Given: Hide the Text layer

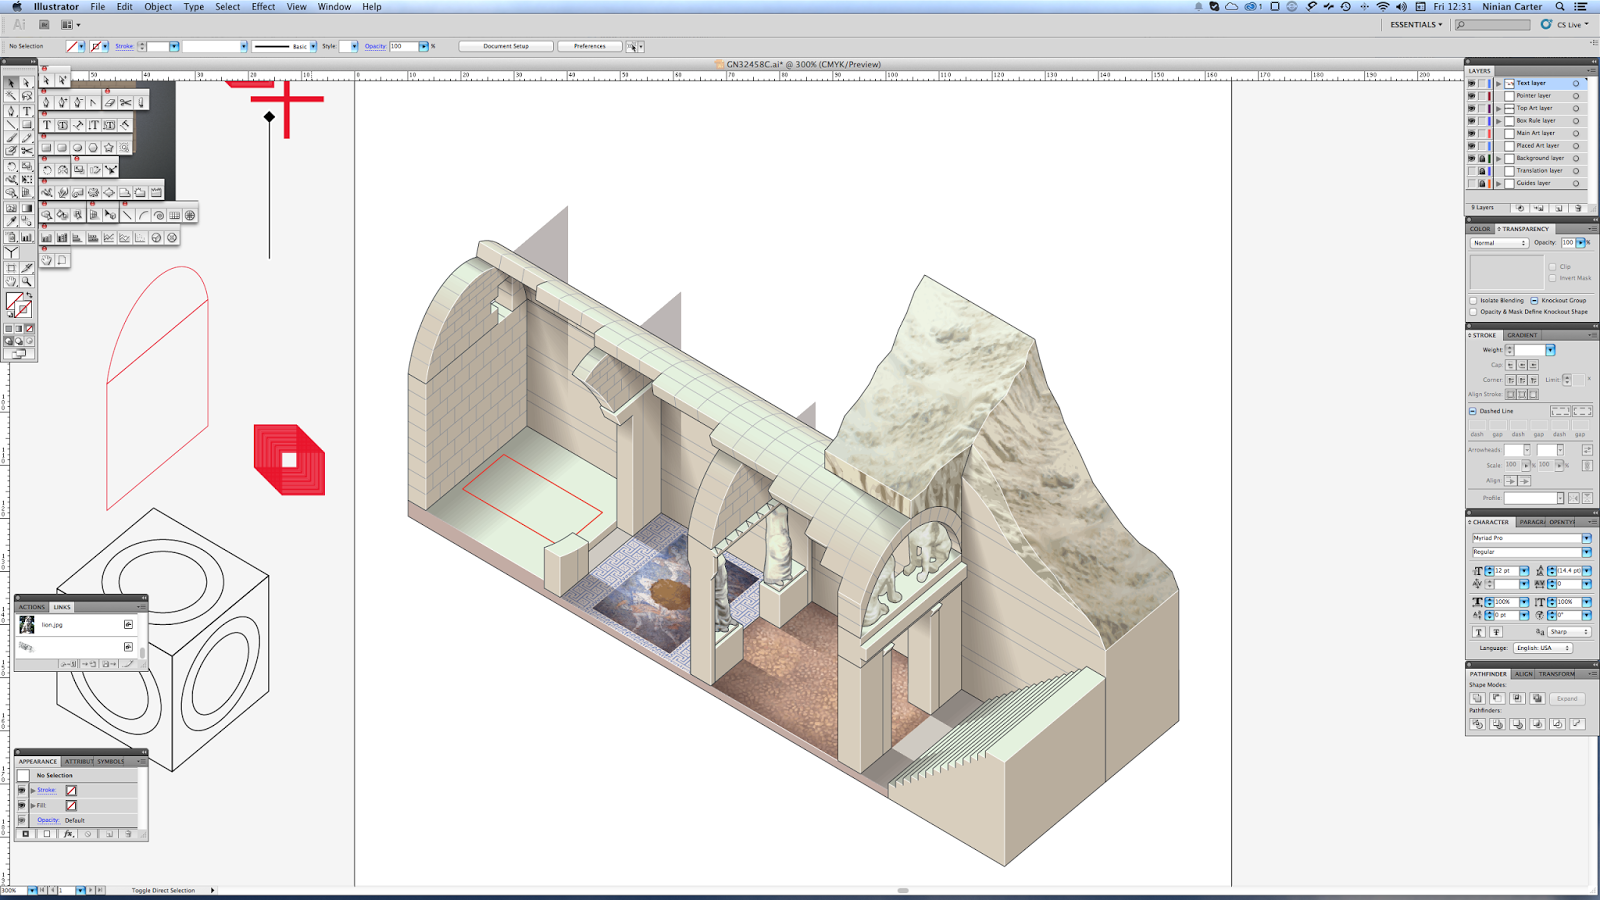Looking at the screenshot, I should [1471, 83].
